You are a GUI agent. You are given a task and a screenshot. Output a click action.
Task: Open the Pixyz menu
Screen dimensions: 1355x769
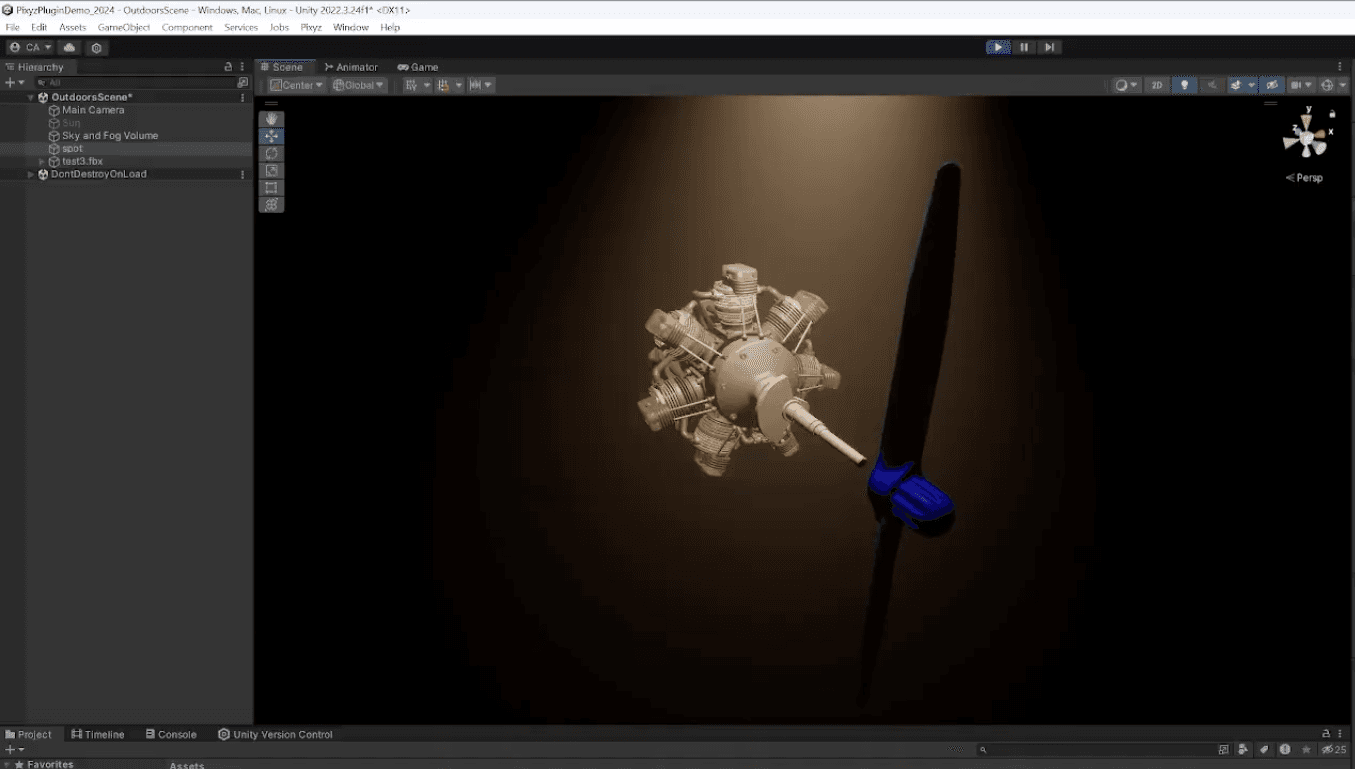(311, 27)
